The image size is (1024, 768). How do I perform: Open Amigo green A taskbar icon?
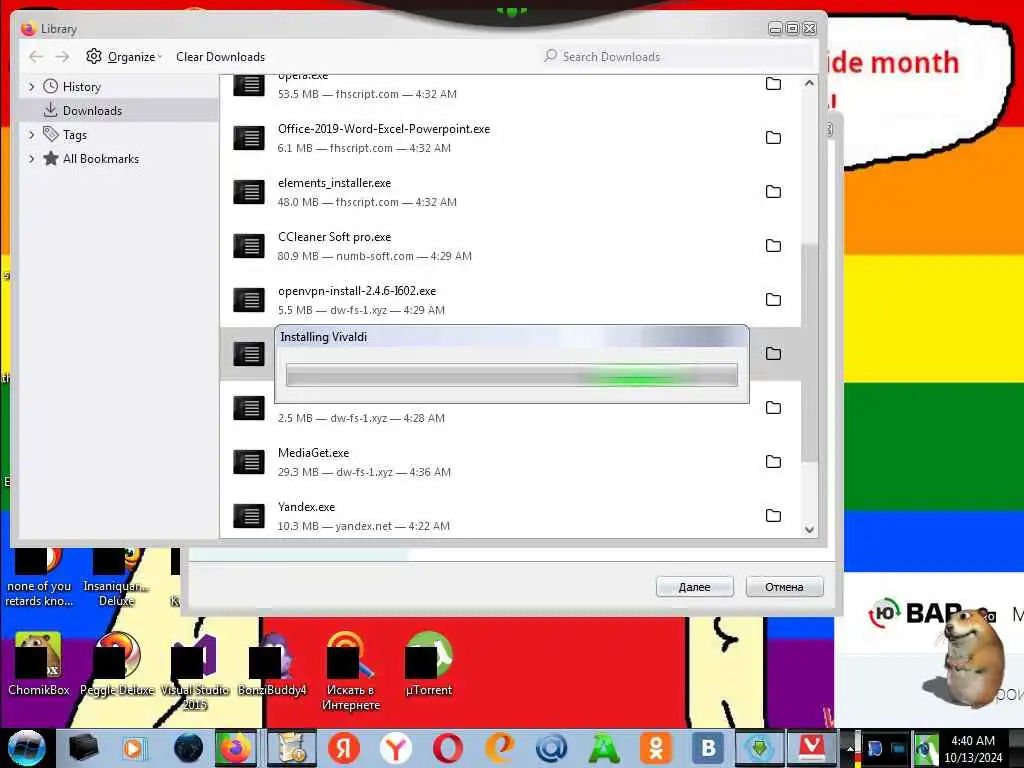coord(604,748)
